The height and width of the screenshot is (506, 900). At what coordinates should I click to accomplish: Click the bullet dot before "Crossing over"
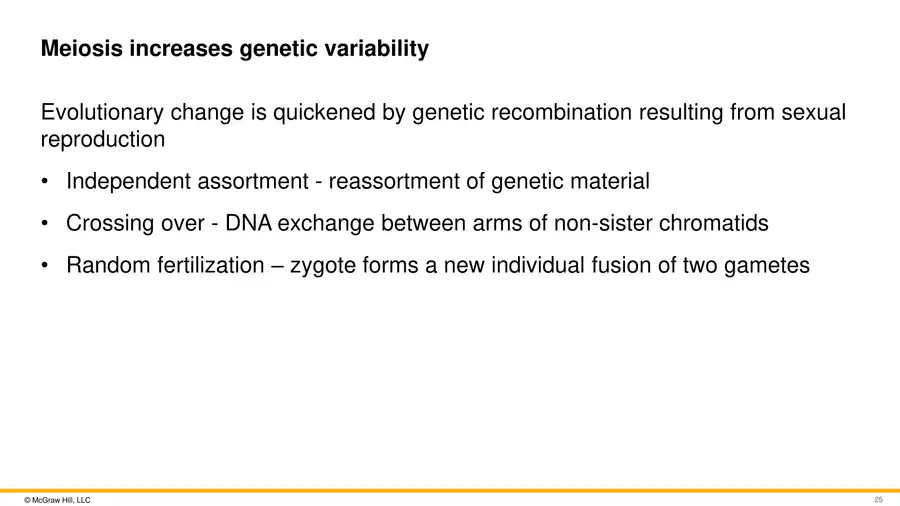click(45, 223)
